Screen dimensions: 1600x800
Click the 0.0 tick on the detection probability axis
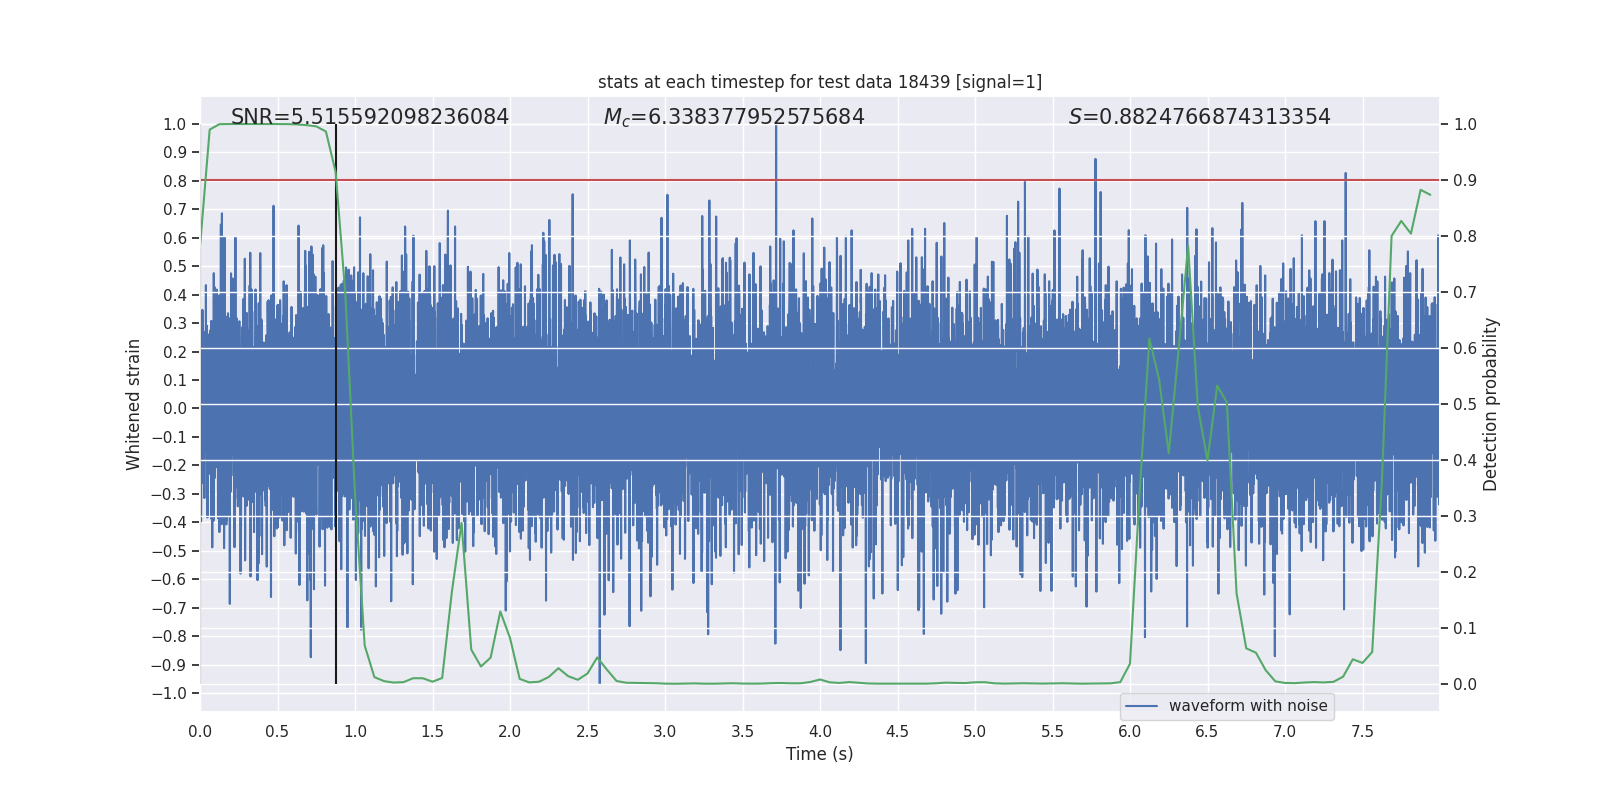click(1465, 685)
